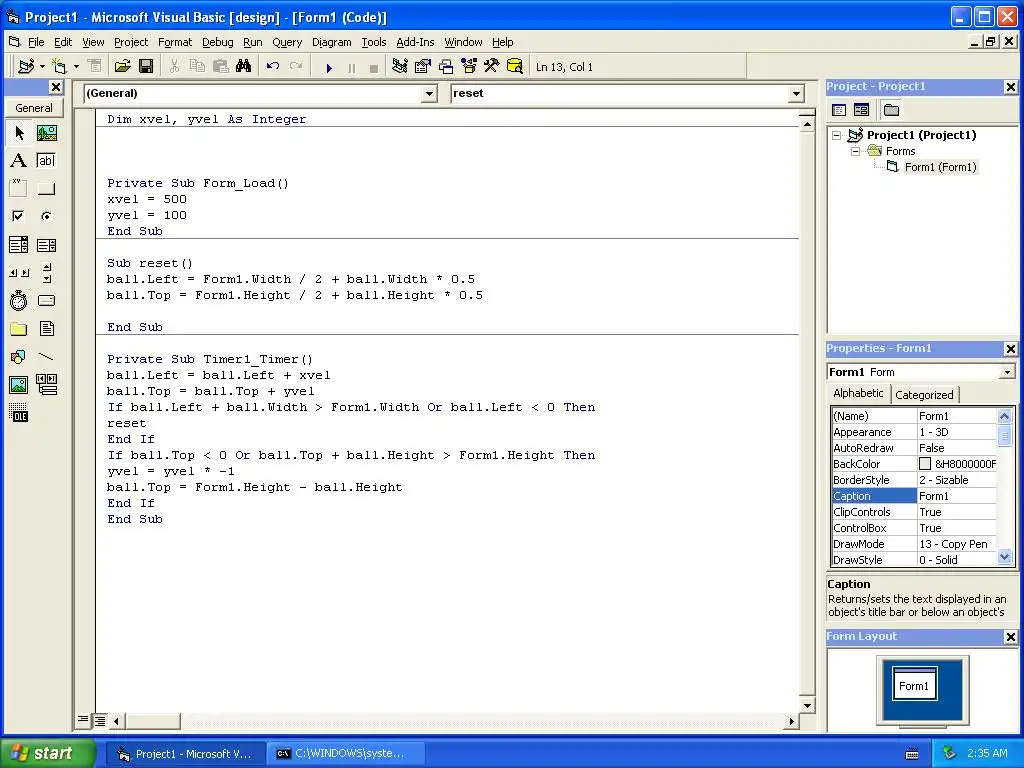Click View Code in Project panel

tap(839, 110)
